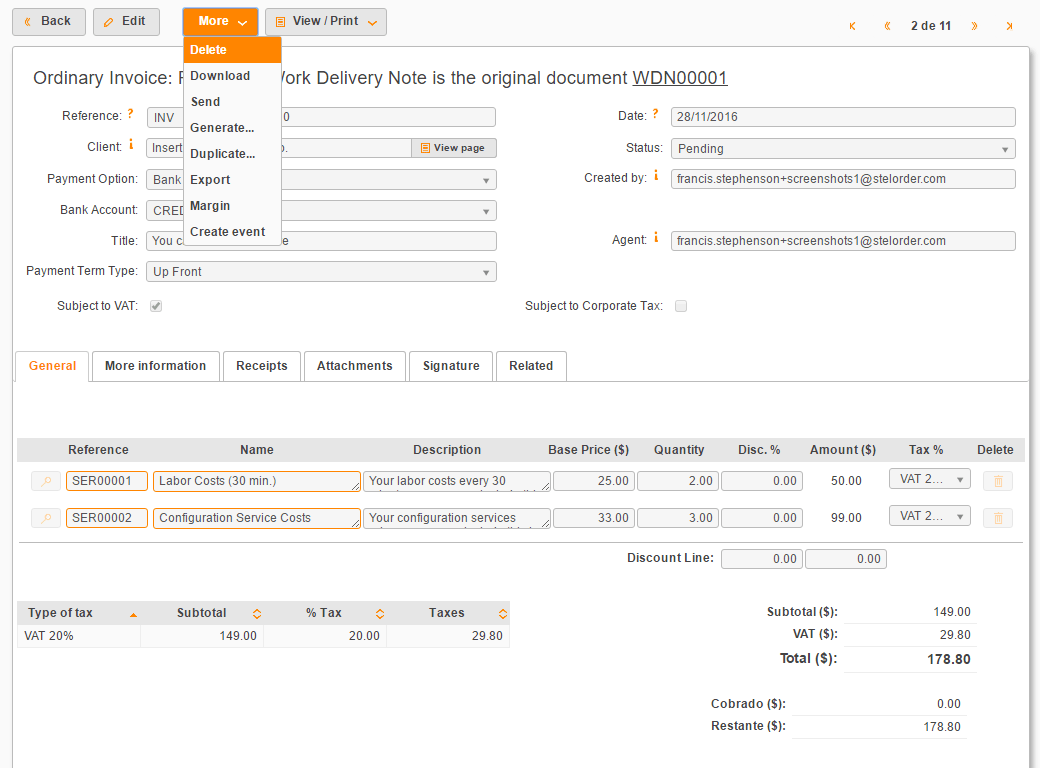Delete the Labor Costs line with trash icon

[x=998, y=481]
